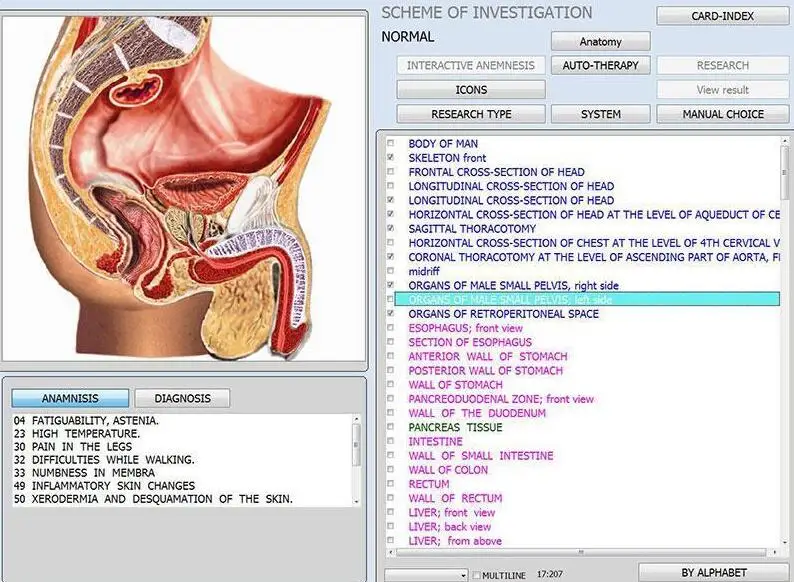This screenshot has height=582, width=794.
Task: Click the male pelvis anatomy image
Action: click(x=184, y=187)
